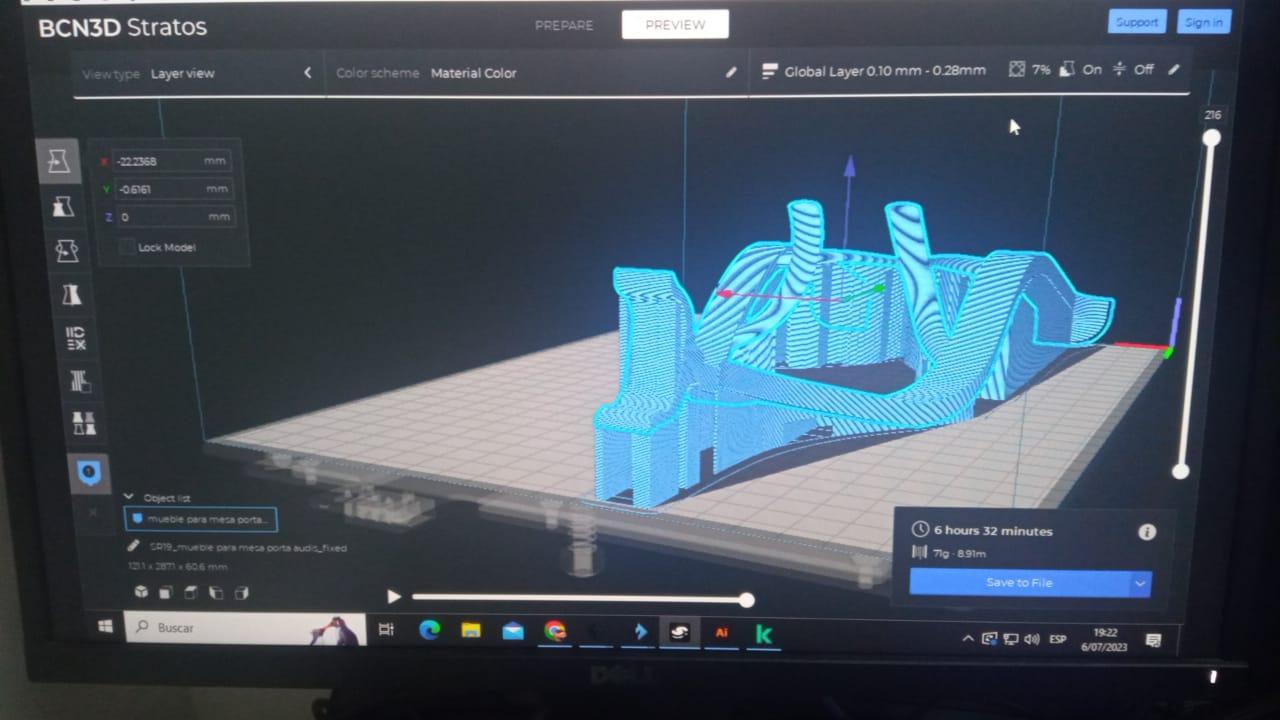Viewport: 1280px width, 720px height.
Task: Click the pencil icon beside the file name
Action: click(x=133, y=547)
